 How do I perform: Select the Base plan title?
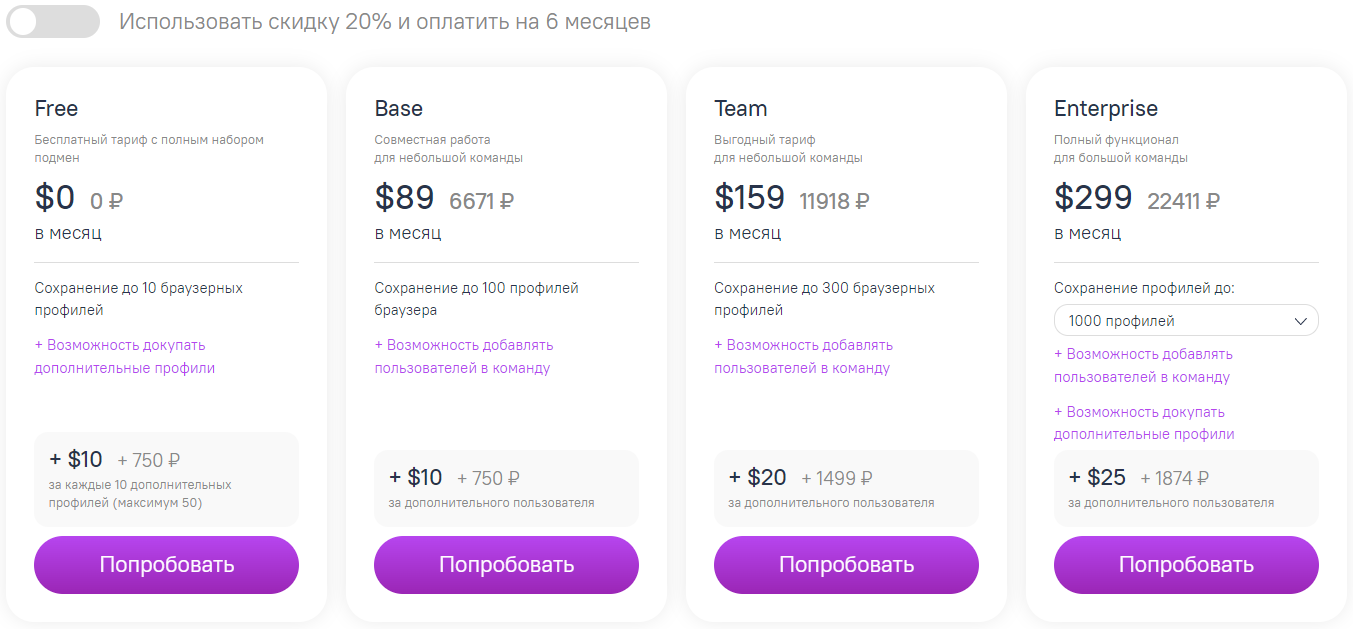click(x=398, y=108)
